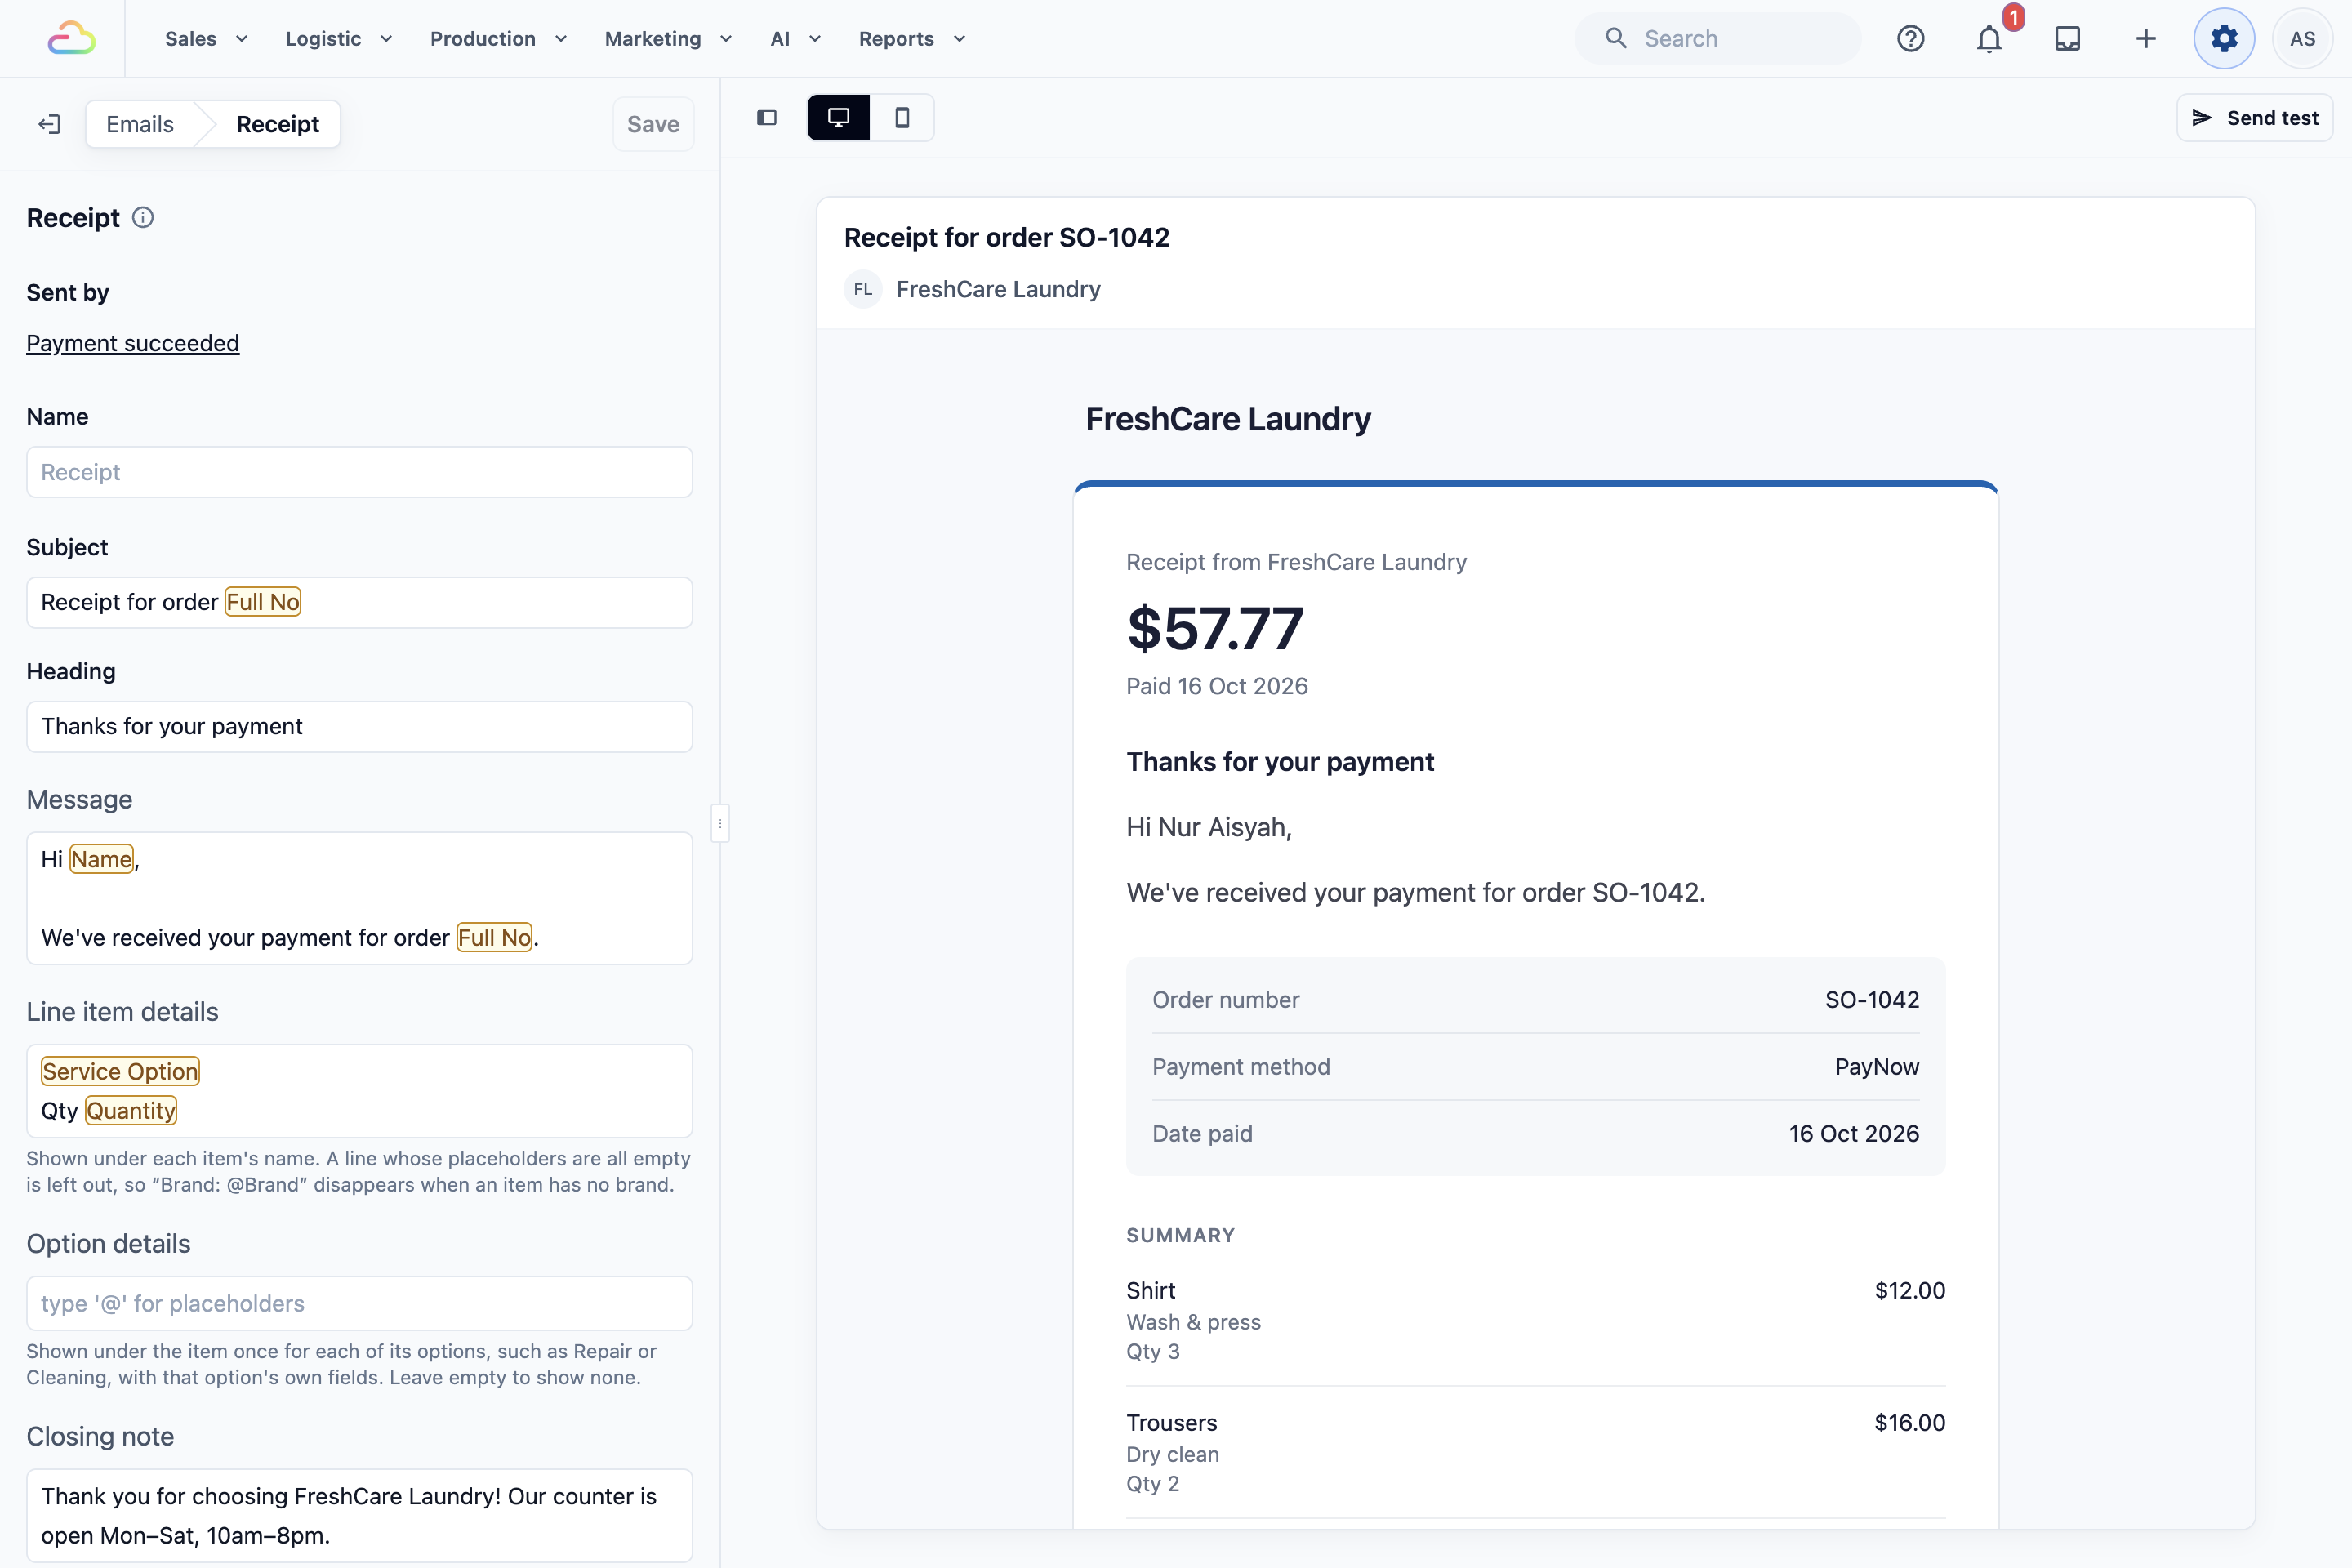Screen dimensions: 2352x1568
Task: Click the Closing note text area
Action: [359, 1515]
